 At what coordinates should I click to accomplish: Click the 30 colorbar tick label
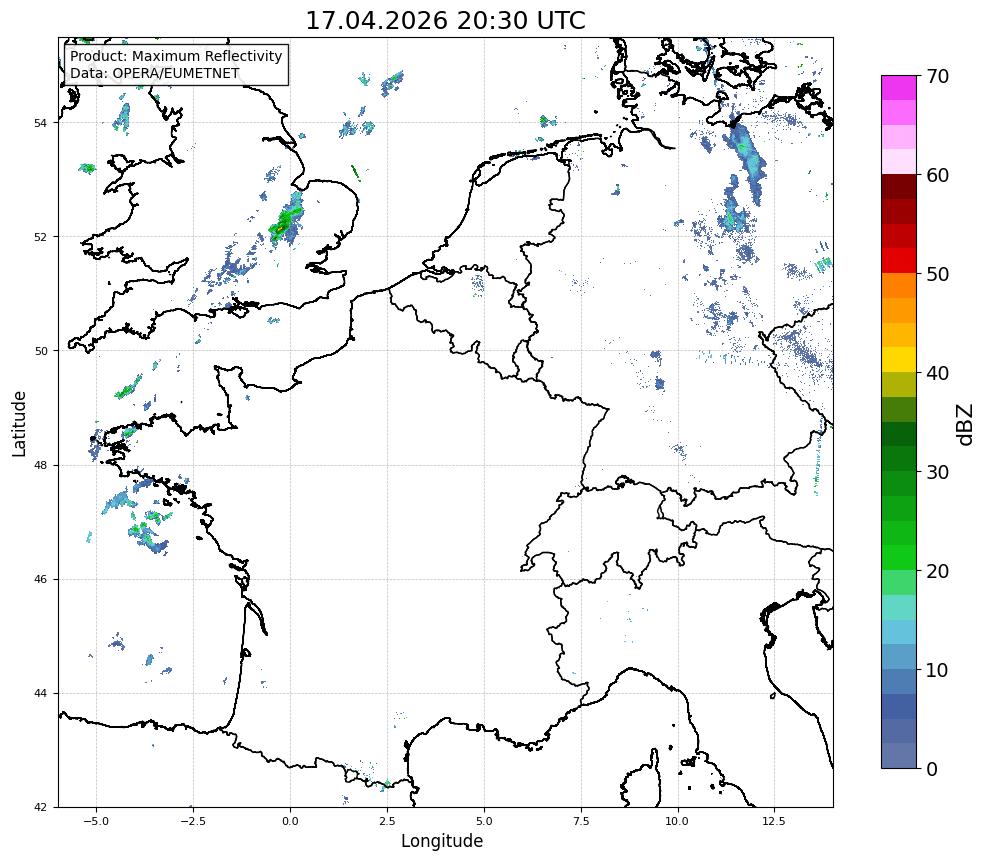click(x=937, y=472)
